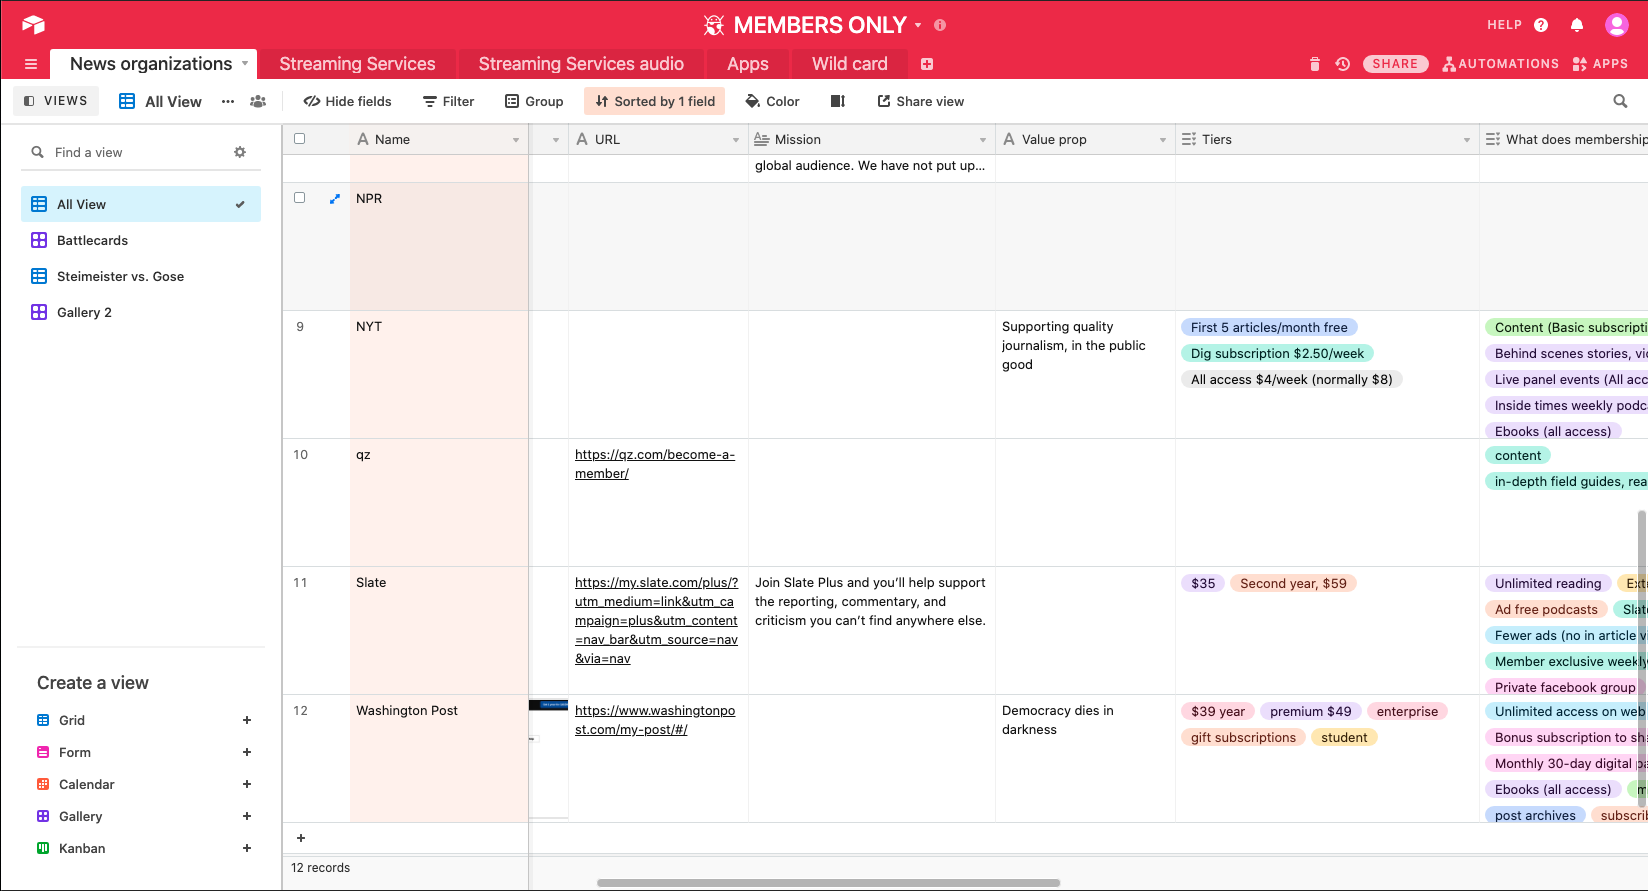Switch to Streaming Services tab
Image resolution: width=1648 pixels, height=891 pixels.
point(357,64)
